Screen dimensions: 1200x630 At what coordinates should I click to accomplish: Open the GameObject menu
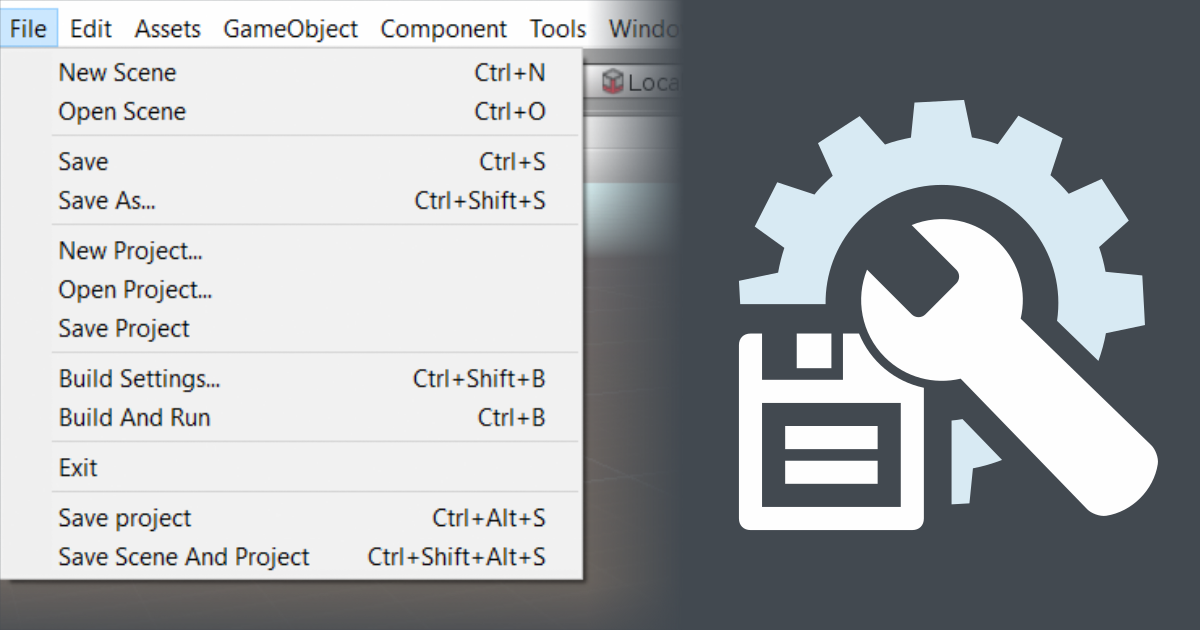[x=290, y=29]
